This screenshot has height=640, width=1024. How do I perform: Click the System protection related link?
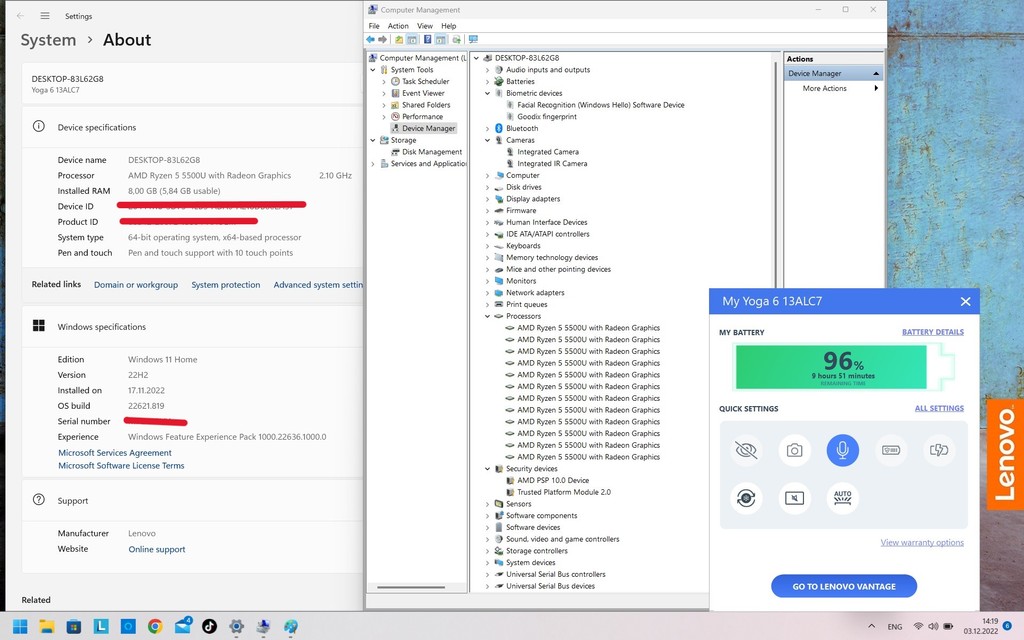coord(225,285)
